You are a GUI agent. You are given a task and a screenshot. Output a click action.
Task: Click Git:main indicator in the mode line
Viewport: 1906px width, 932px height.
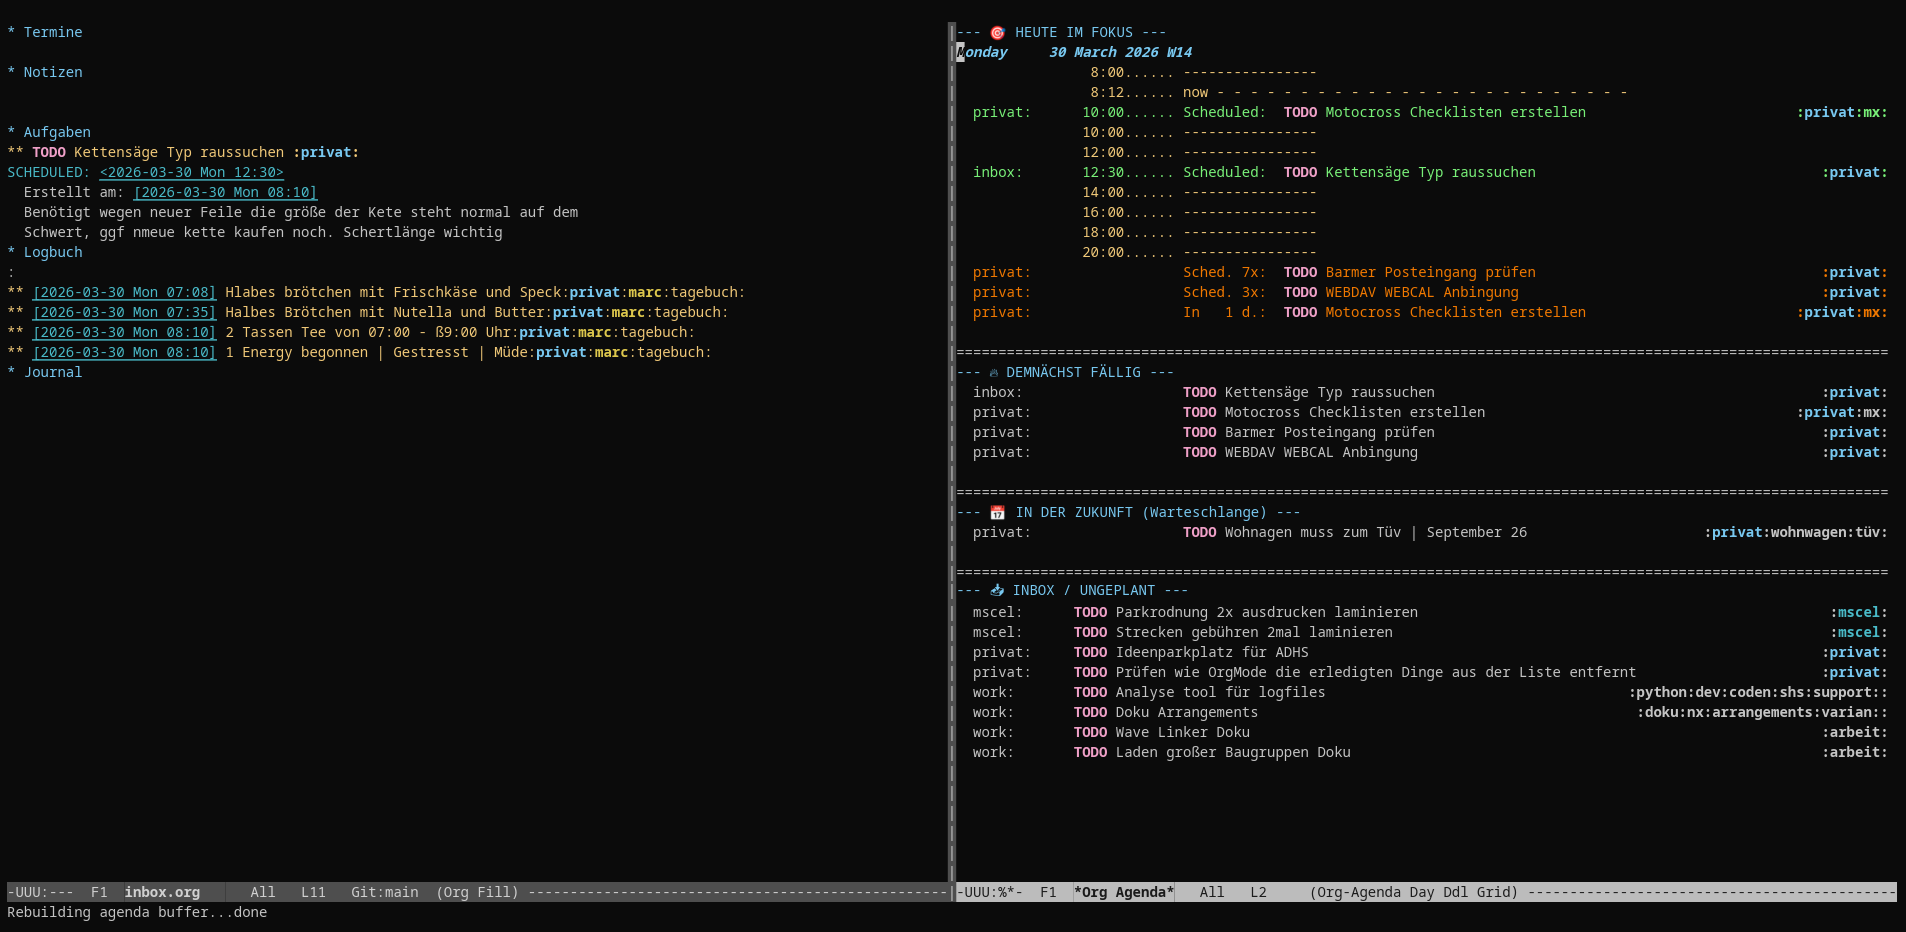(x=384, y=892)
